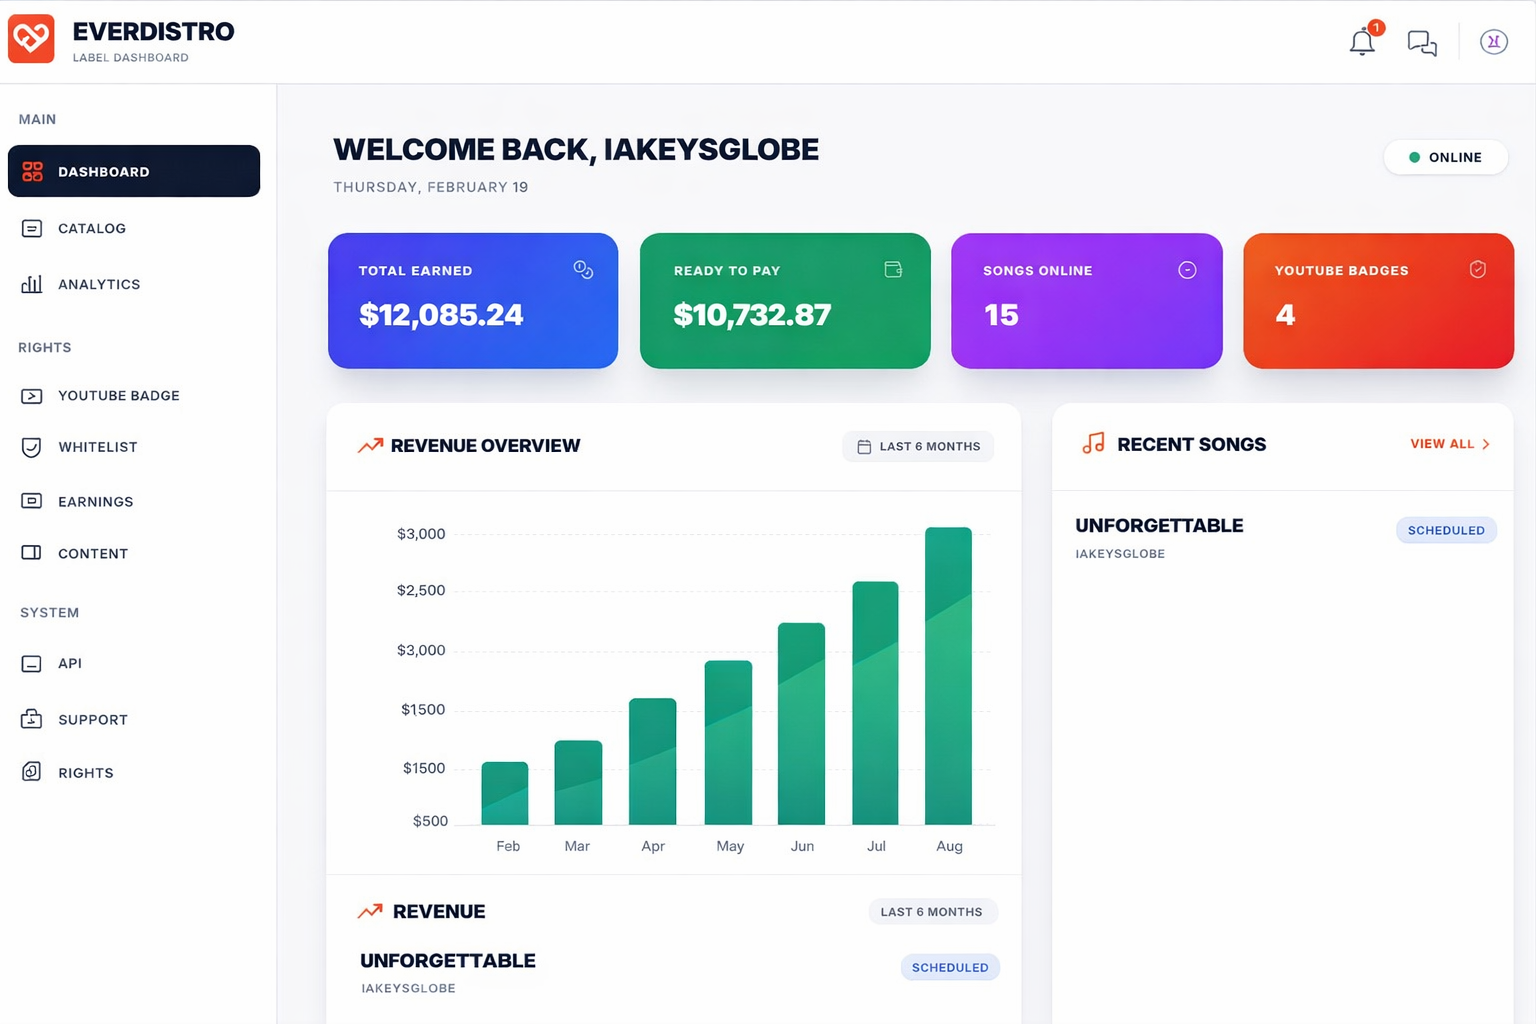Open the YouTube Badge section icon
This screenshot has height=1024, width=1536.
pos(31,395)
